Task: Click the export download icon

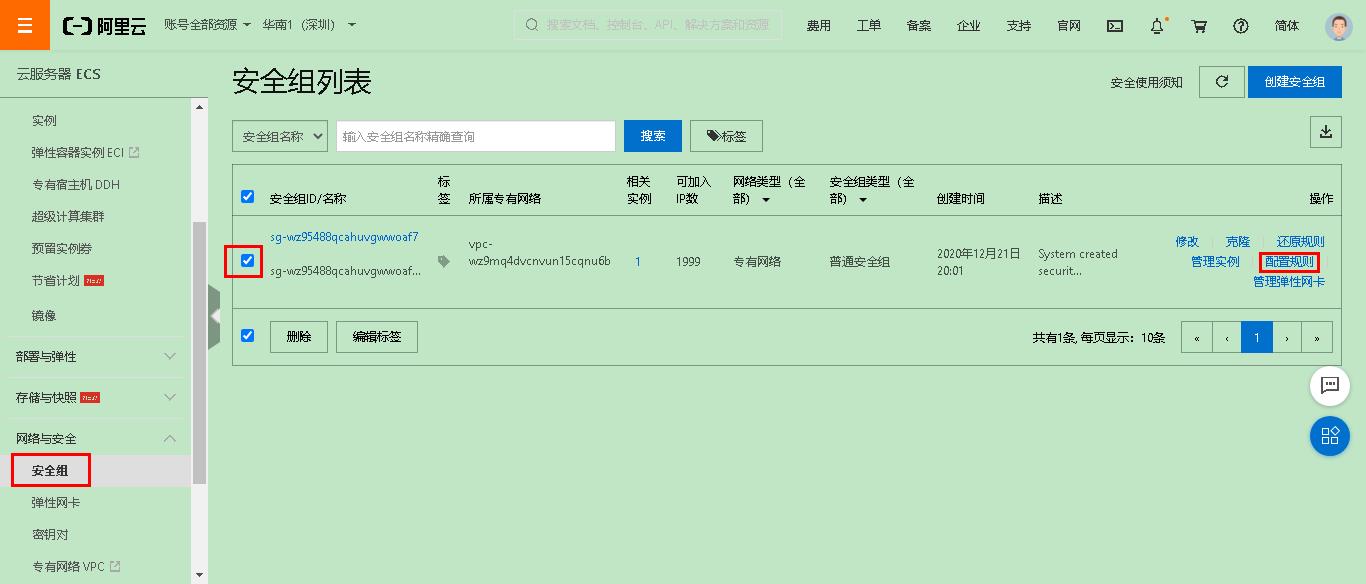Action: pos(1326,131)
